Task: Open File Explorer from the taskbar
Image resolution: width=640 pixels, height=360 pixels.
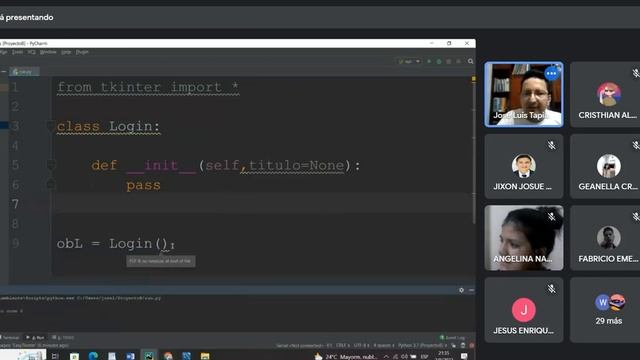Action: (205, 356)
